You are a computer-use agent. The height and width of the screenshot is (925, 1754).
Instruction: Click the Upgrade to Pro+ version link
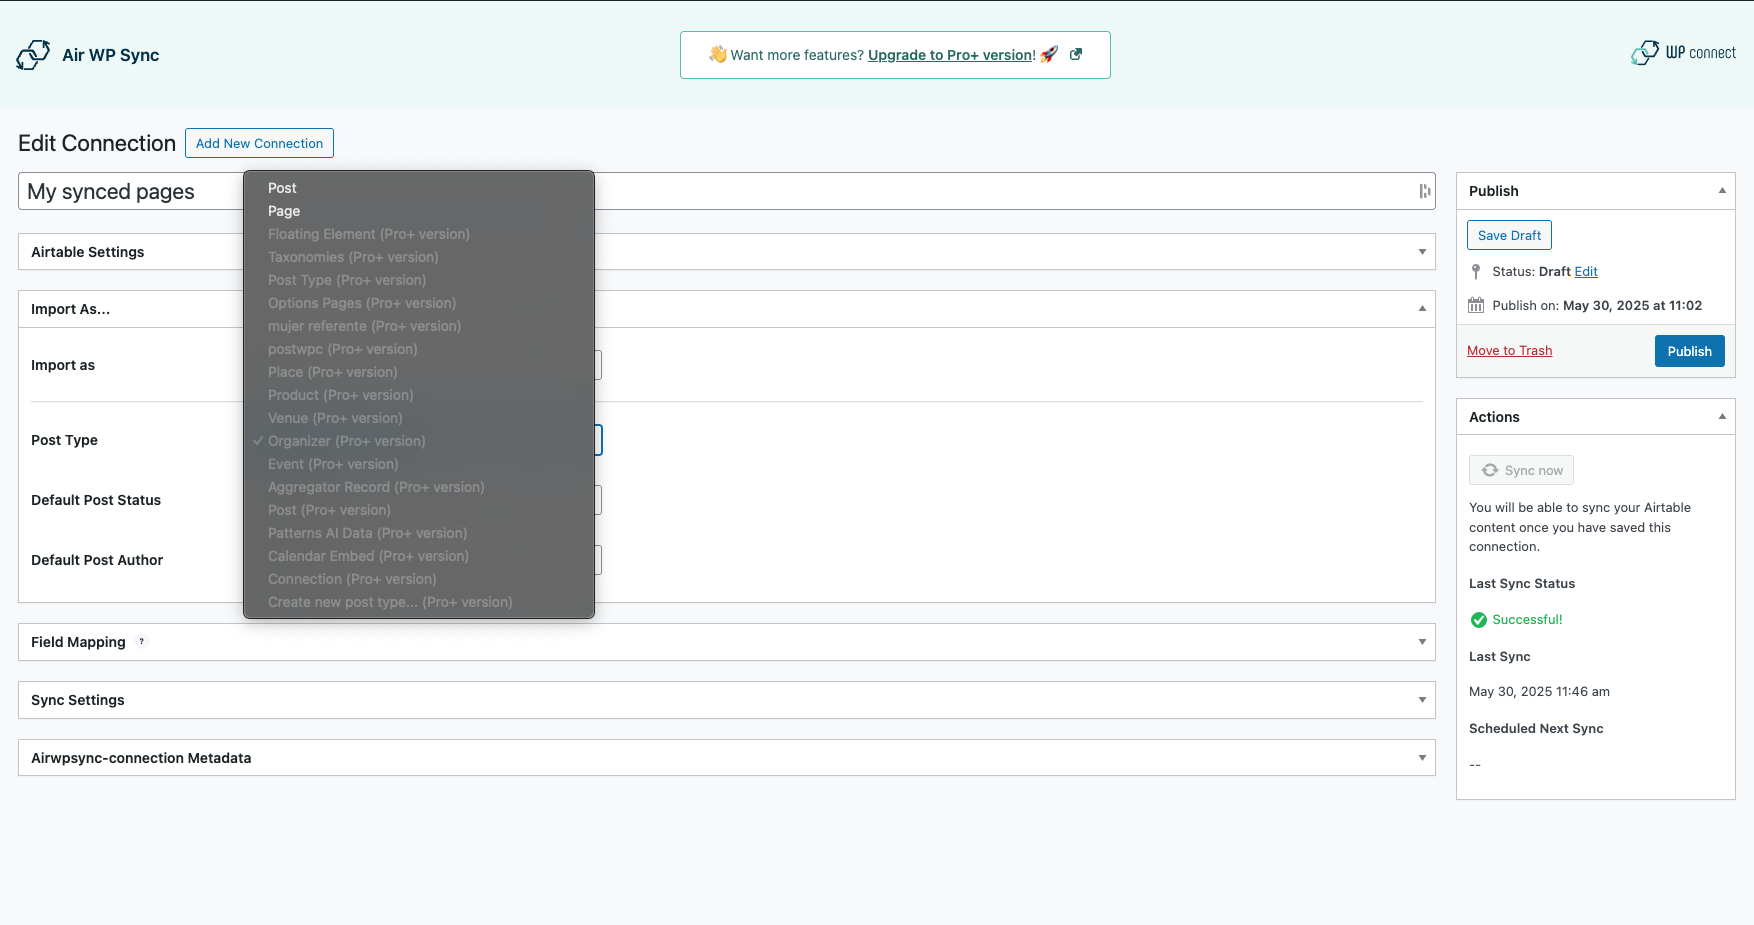click(x=951, y=55)
